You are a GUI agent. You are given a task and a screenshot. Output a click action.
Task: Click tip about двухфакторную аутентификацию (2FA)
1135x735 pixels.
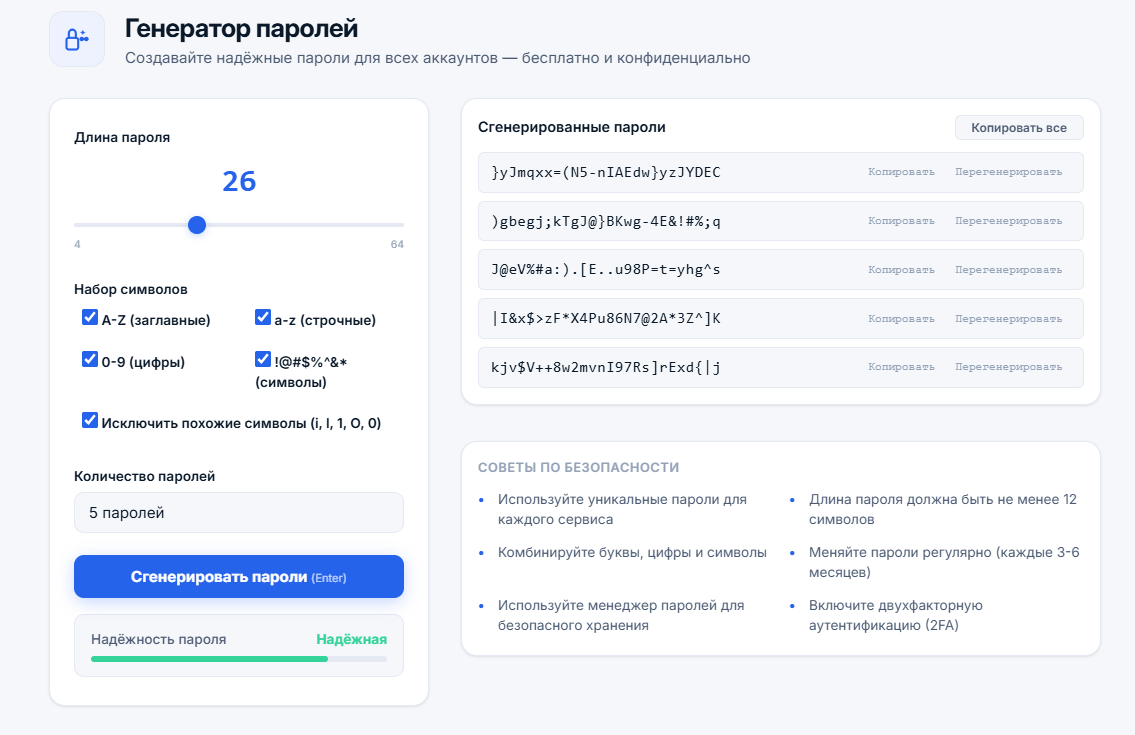click(x=896, y=616)
